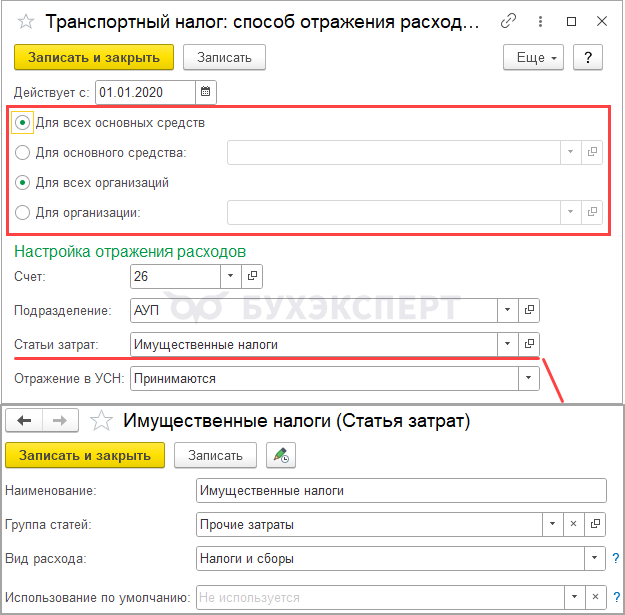Add transport tax form to favorites star

click(26, 22)
